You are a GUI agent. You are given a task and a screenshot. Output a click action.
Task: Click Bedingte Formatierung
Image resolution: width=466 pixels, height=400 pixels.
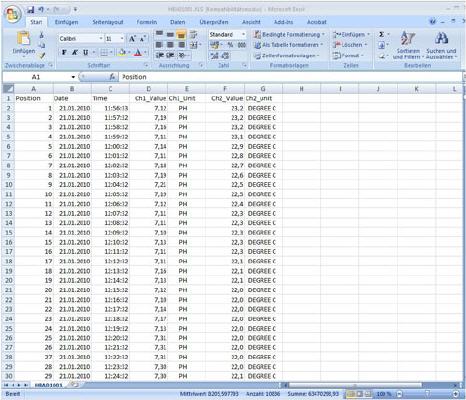click(x=289, y=34)
